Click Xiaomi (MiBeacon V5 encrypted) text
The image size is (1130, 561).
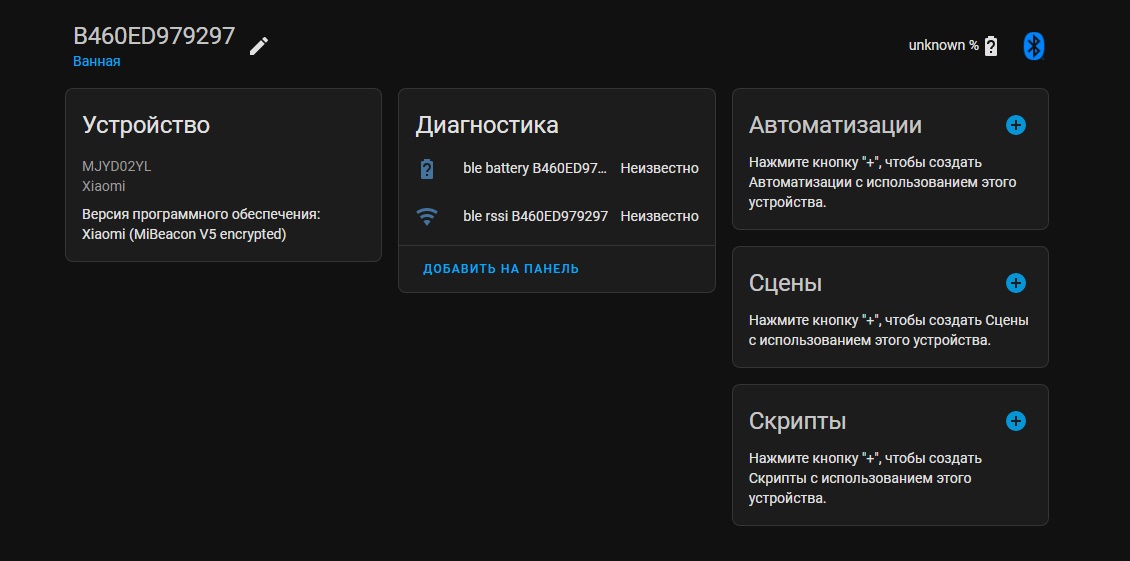(x=184, y=234)
